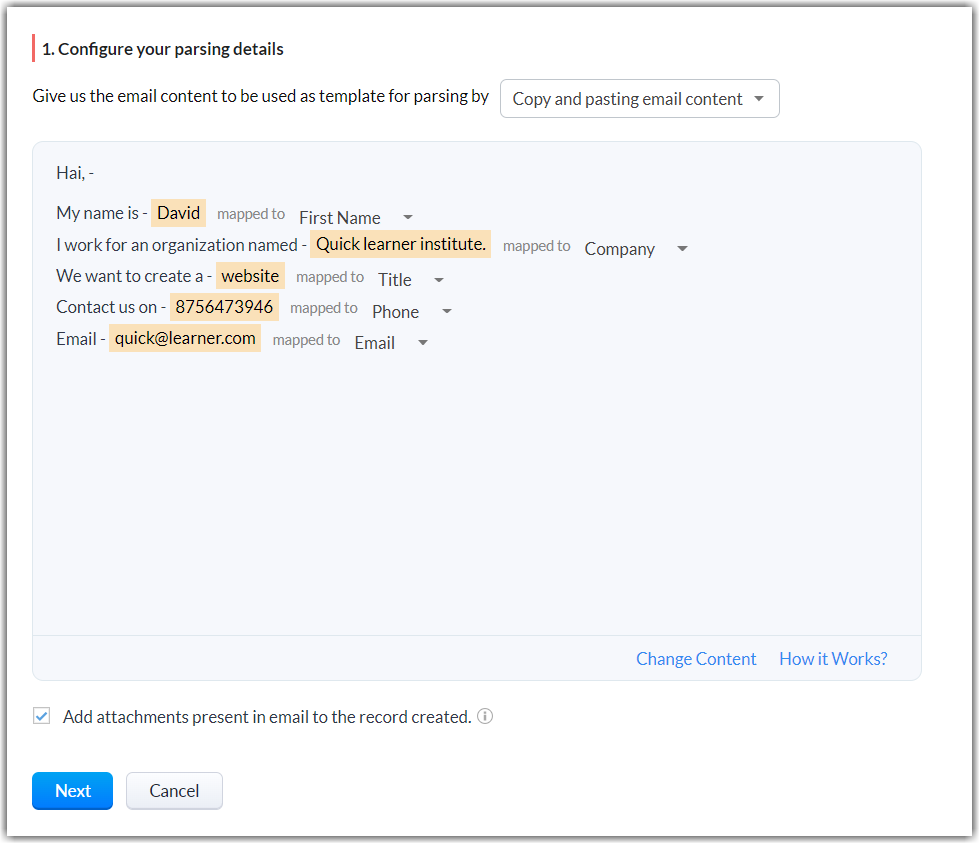Expand the First Name mapping dropdown
The image size is (980, 844).
coord(356,217)
